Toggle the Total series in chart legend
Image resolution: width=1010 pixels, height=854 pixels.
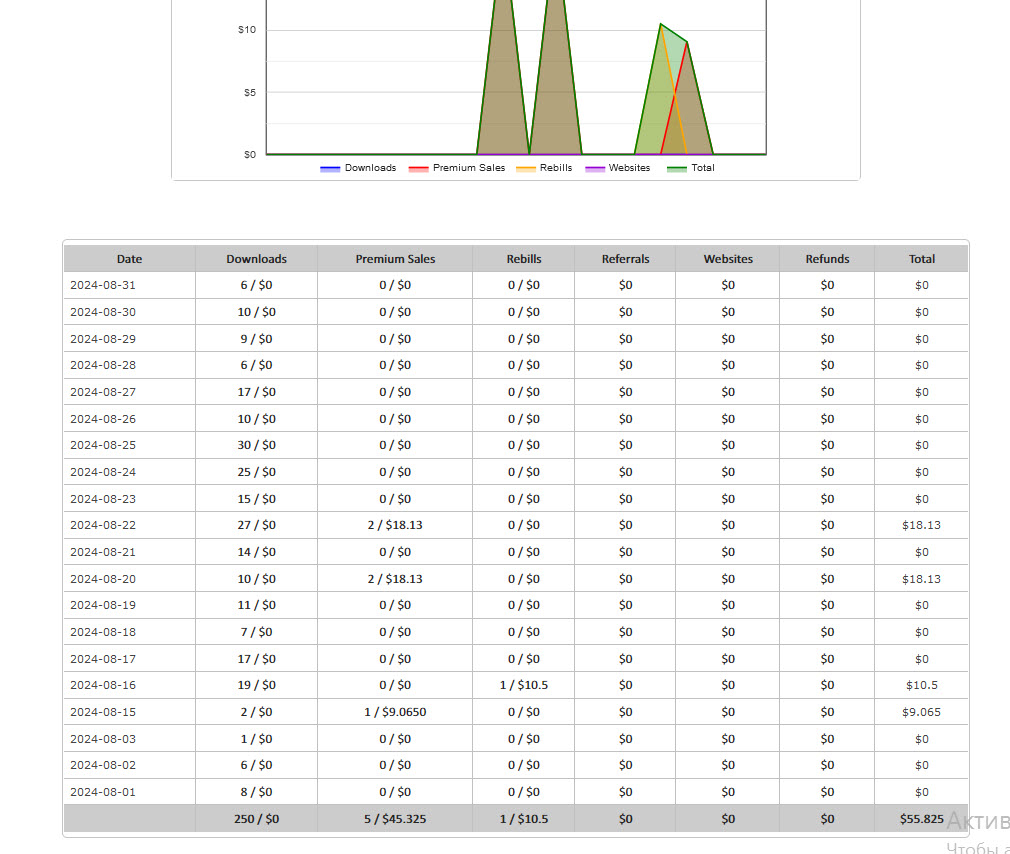coord(691,168)
